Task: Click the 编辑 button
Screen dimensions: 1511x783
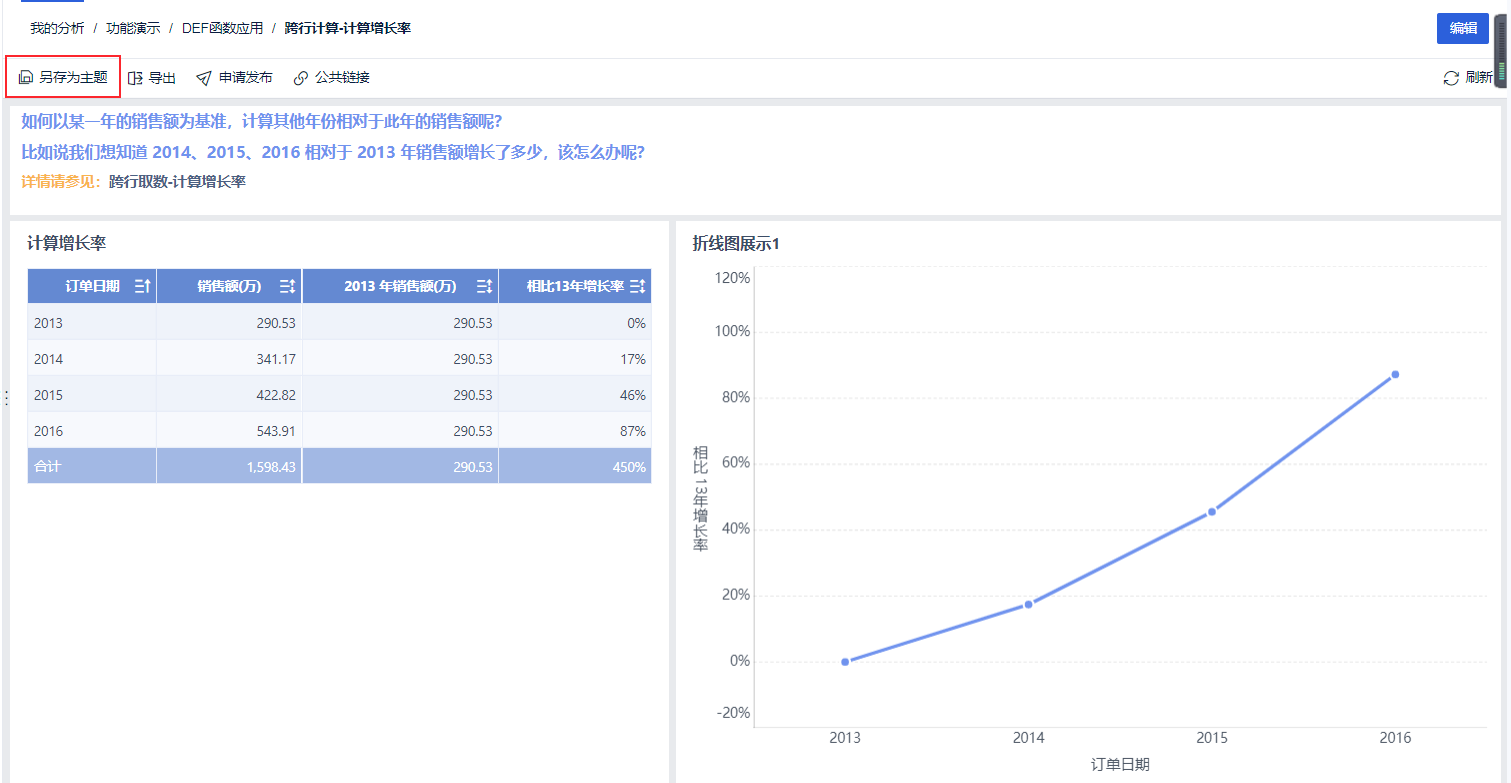Action: 1463,28
